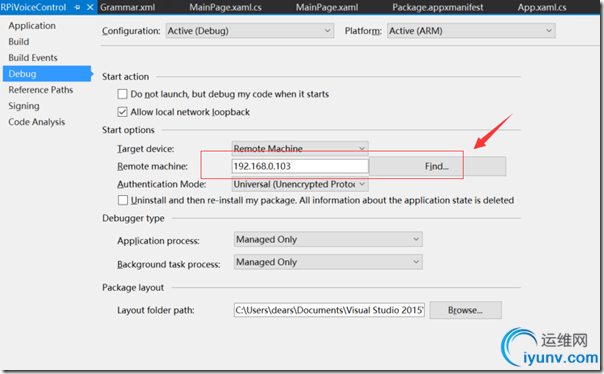Open the MainPage.xaml.cs tab
The width and height of the screenshot is (604, 374).
click(225, 7)
